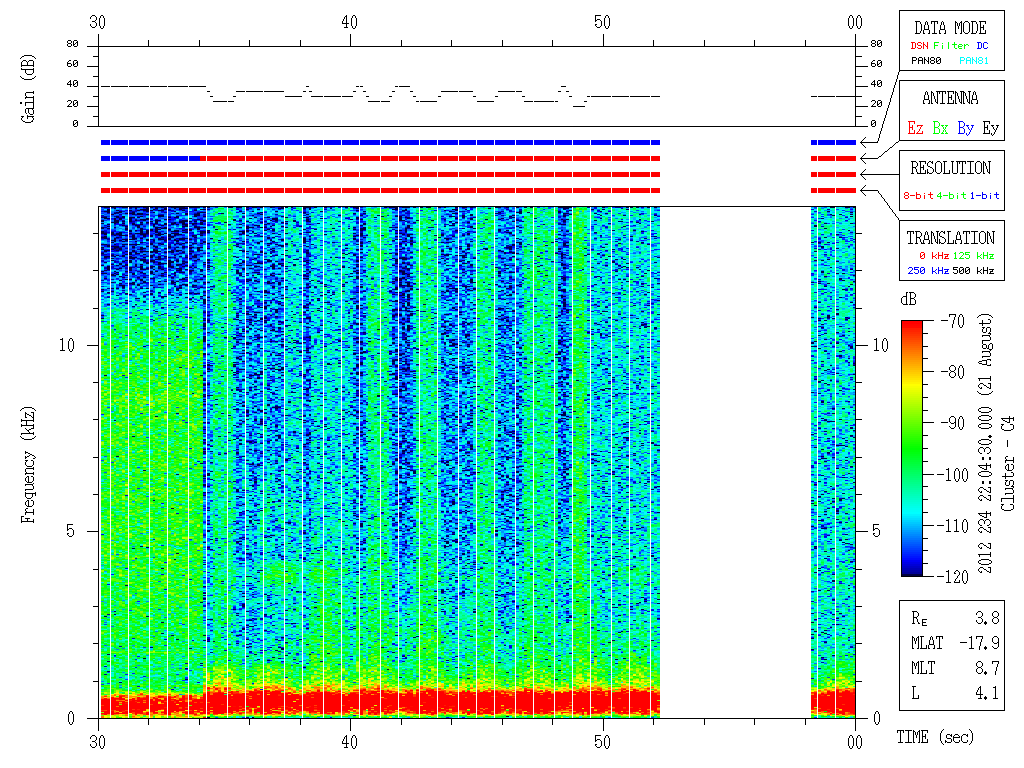This screenshot has height=768, width=1024.
Task: Click the Cluster - C4 spacecraft label
Action: tap(1008, 471)
